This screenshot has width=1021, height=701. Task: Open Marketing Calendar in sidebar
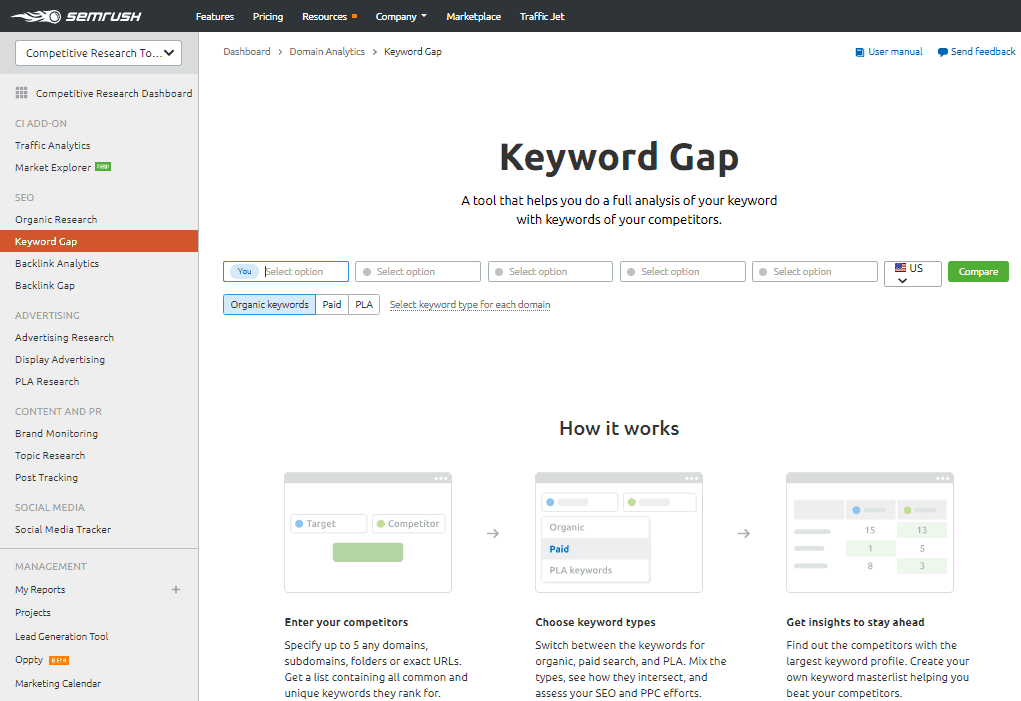click(x=58, y=683)
